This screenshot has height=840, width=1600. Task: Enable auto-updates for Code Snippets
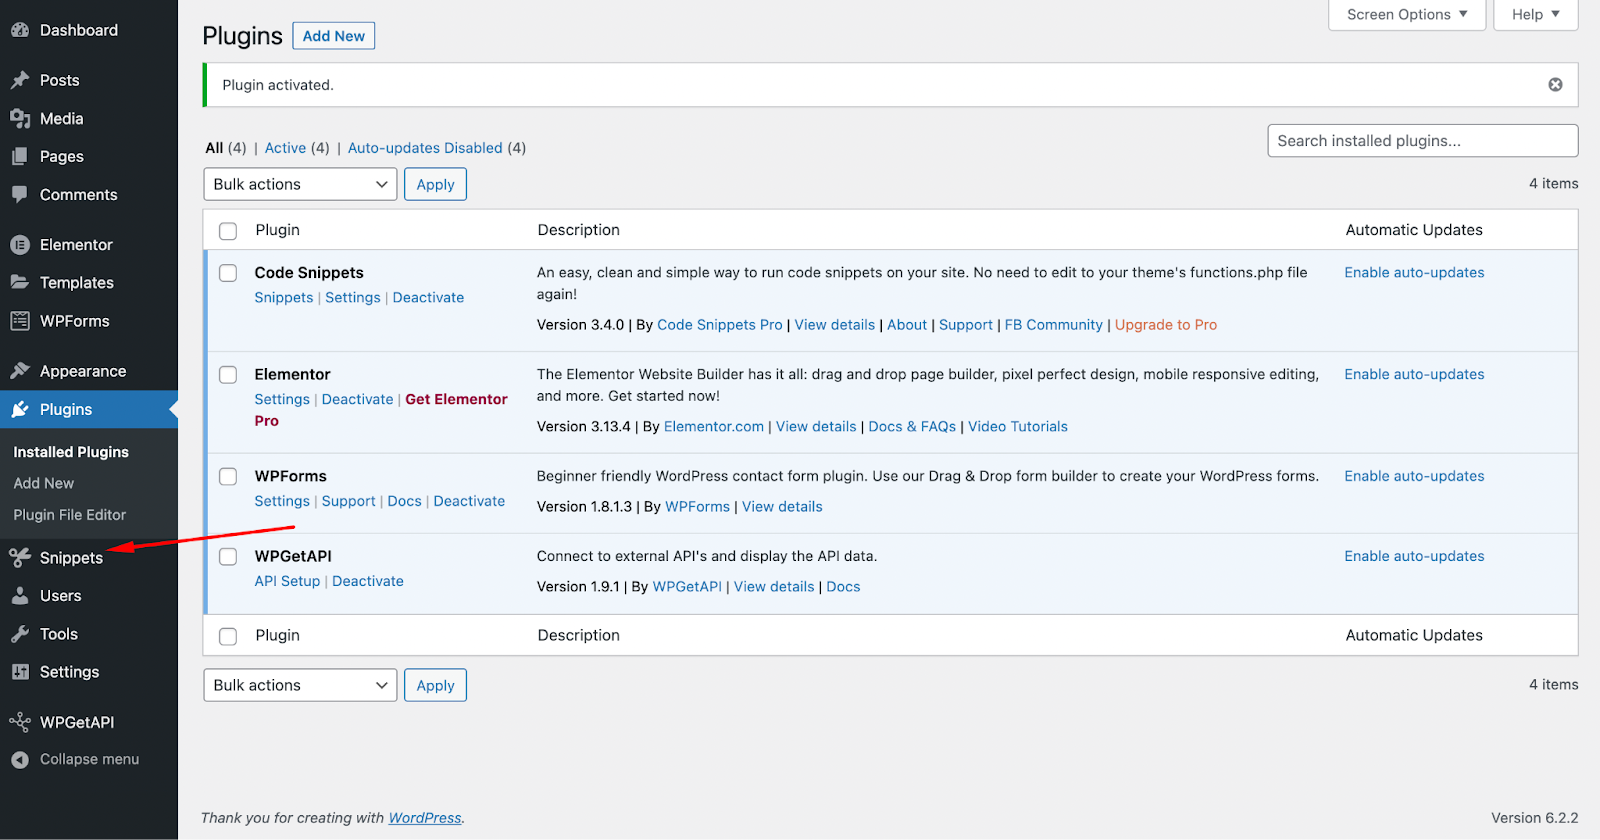click(1414, 273)
